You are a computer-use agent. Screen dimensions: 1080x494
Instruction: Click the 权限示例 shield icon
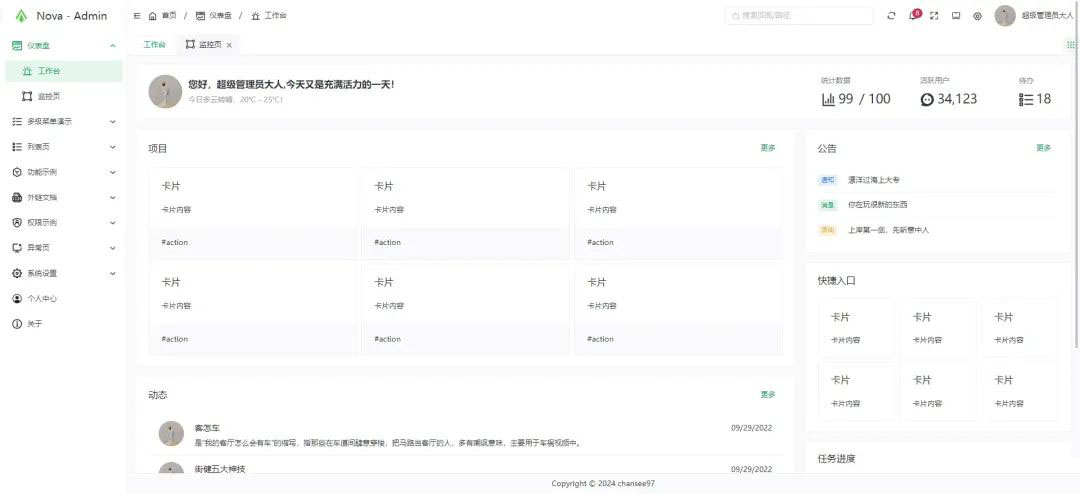pyautogui.click(x=17, y=223)
